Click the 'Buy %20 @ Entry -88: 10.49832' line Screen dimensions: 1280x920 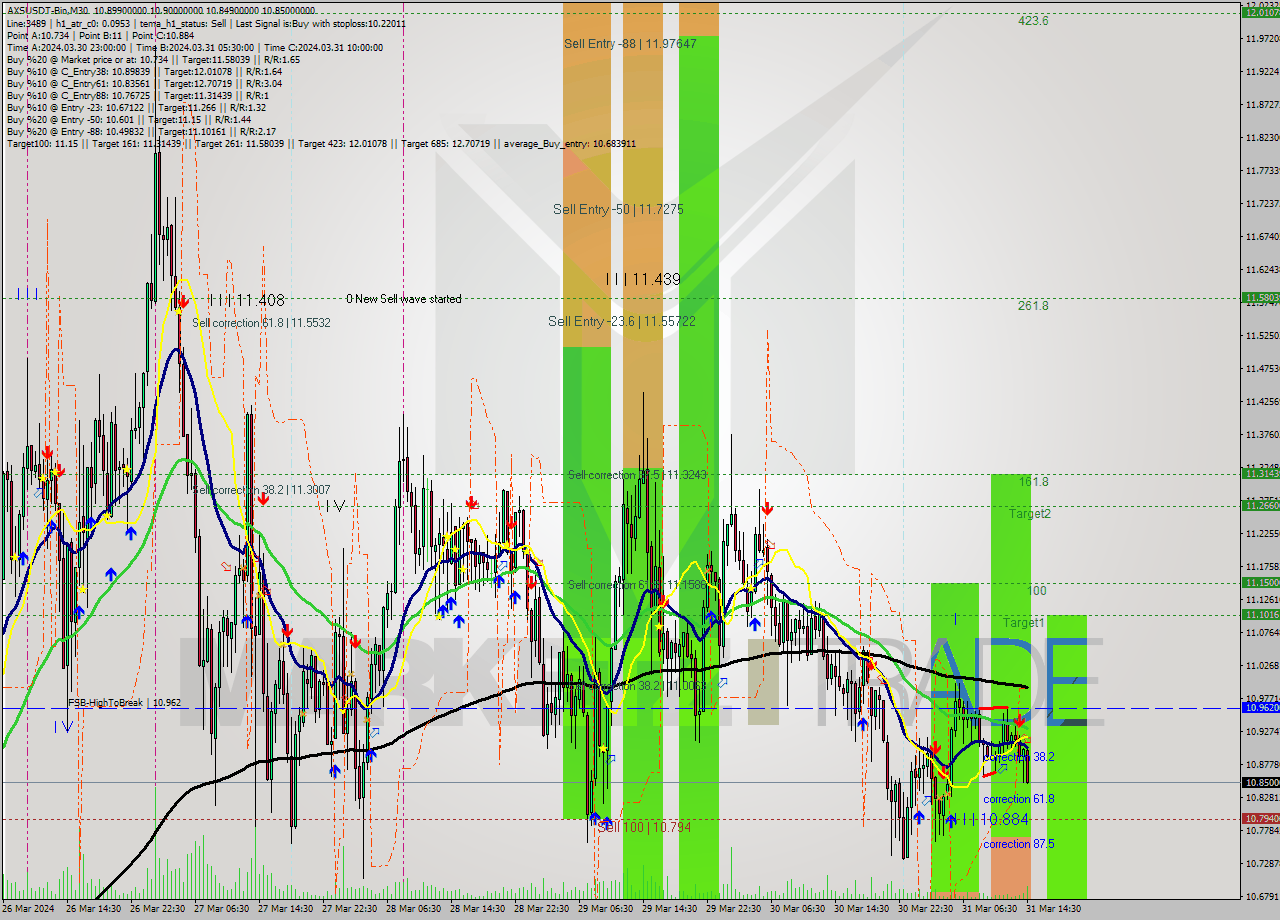pos(141,131)
